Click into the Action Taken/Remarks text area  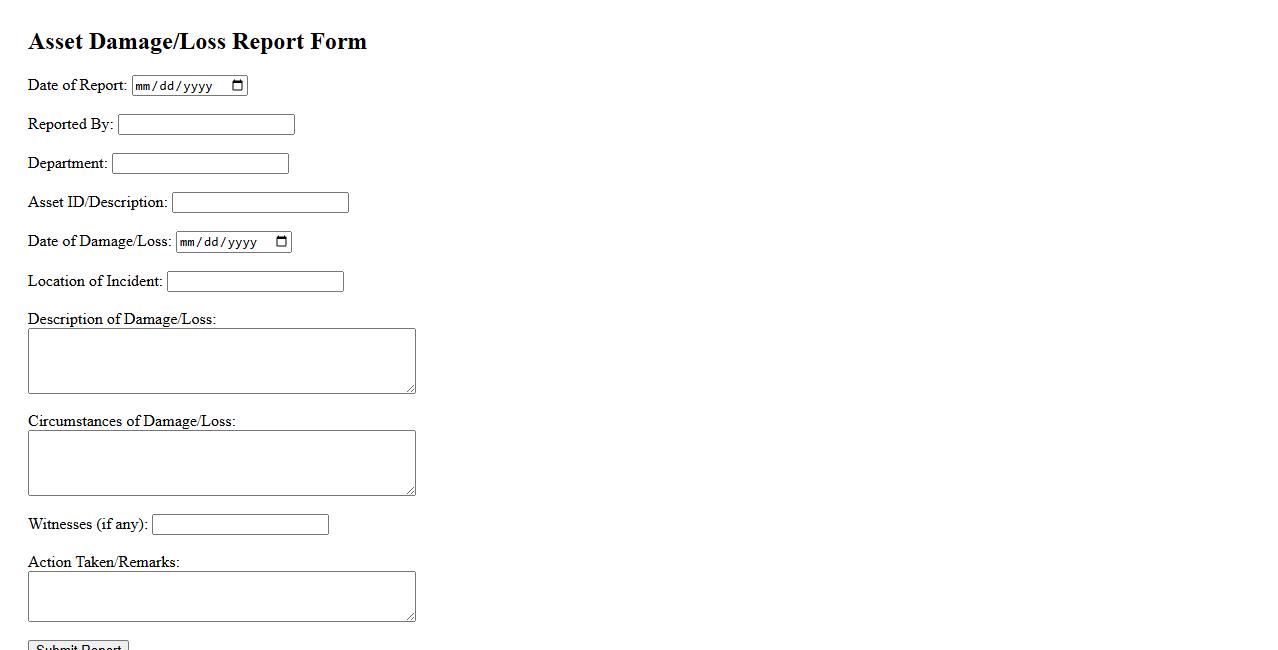[x=221, y=596]
